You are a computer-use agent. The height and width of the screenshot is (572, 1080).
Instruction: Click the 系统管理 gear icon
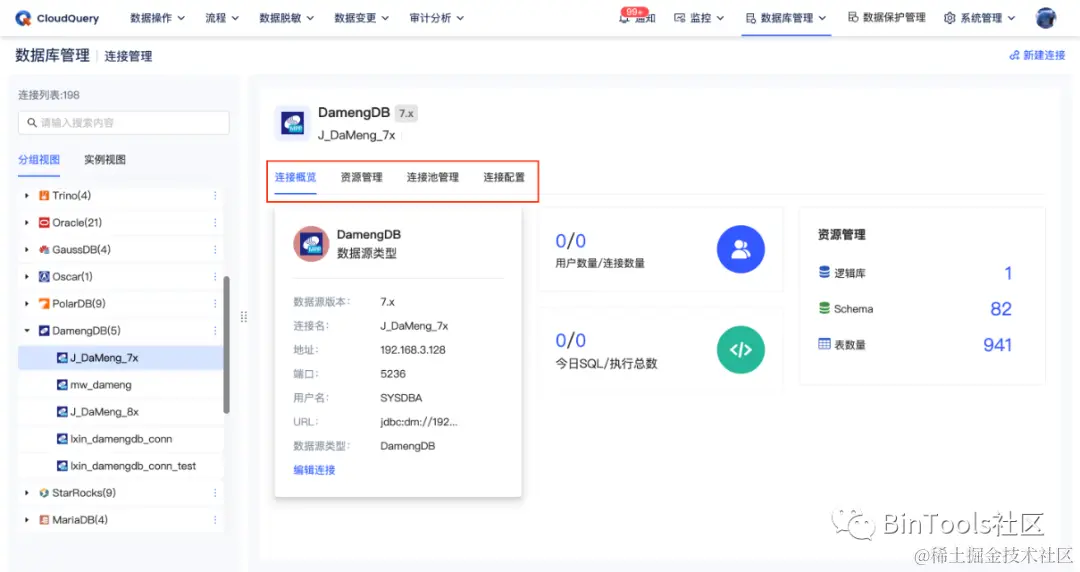coord(950,18)
